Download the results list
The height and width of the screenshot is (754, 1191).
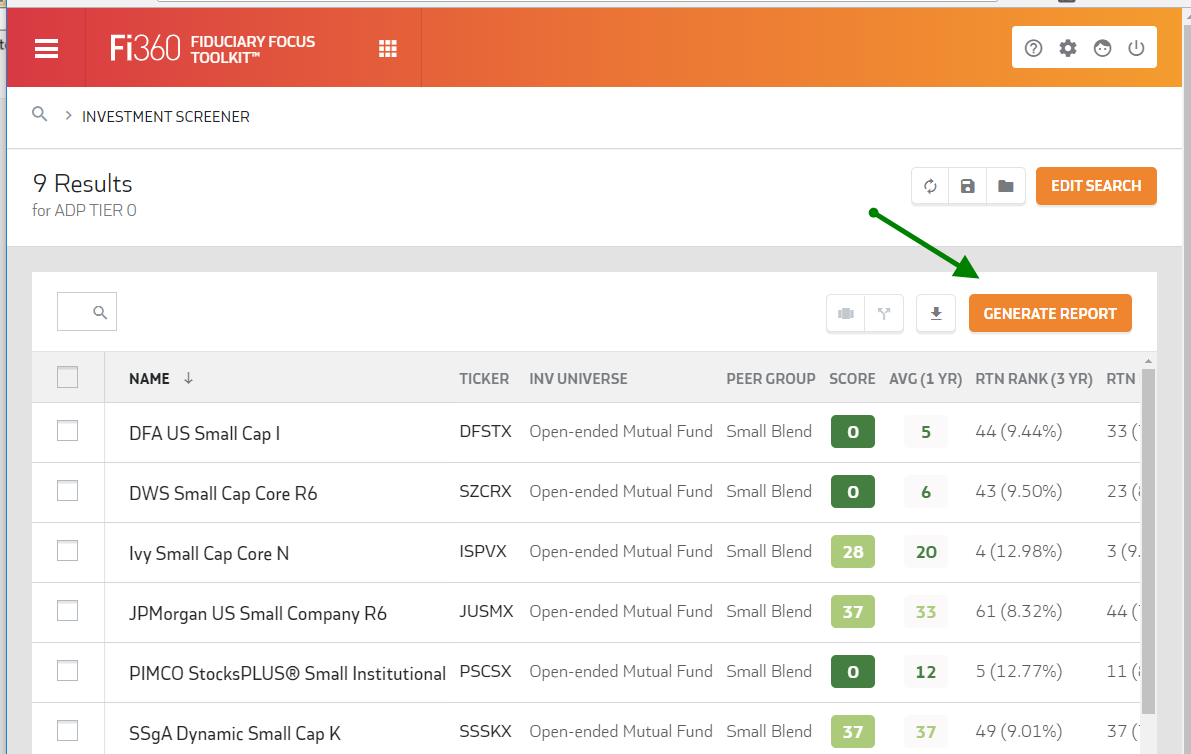point(936,313)
